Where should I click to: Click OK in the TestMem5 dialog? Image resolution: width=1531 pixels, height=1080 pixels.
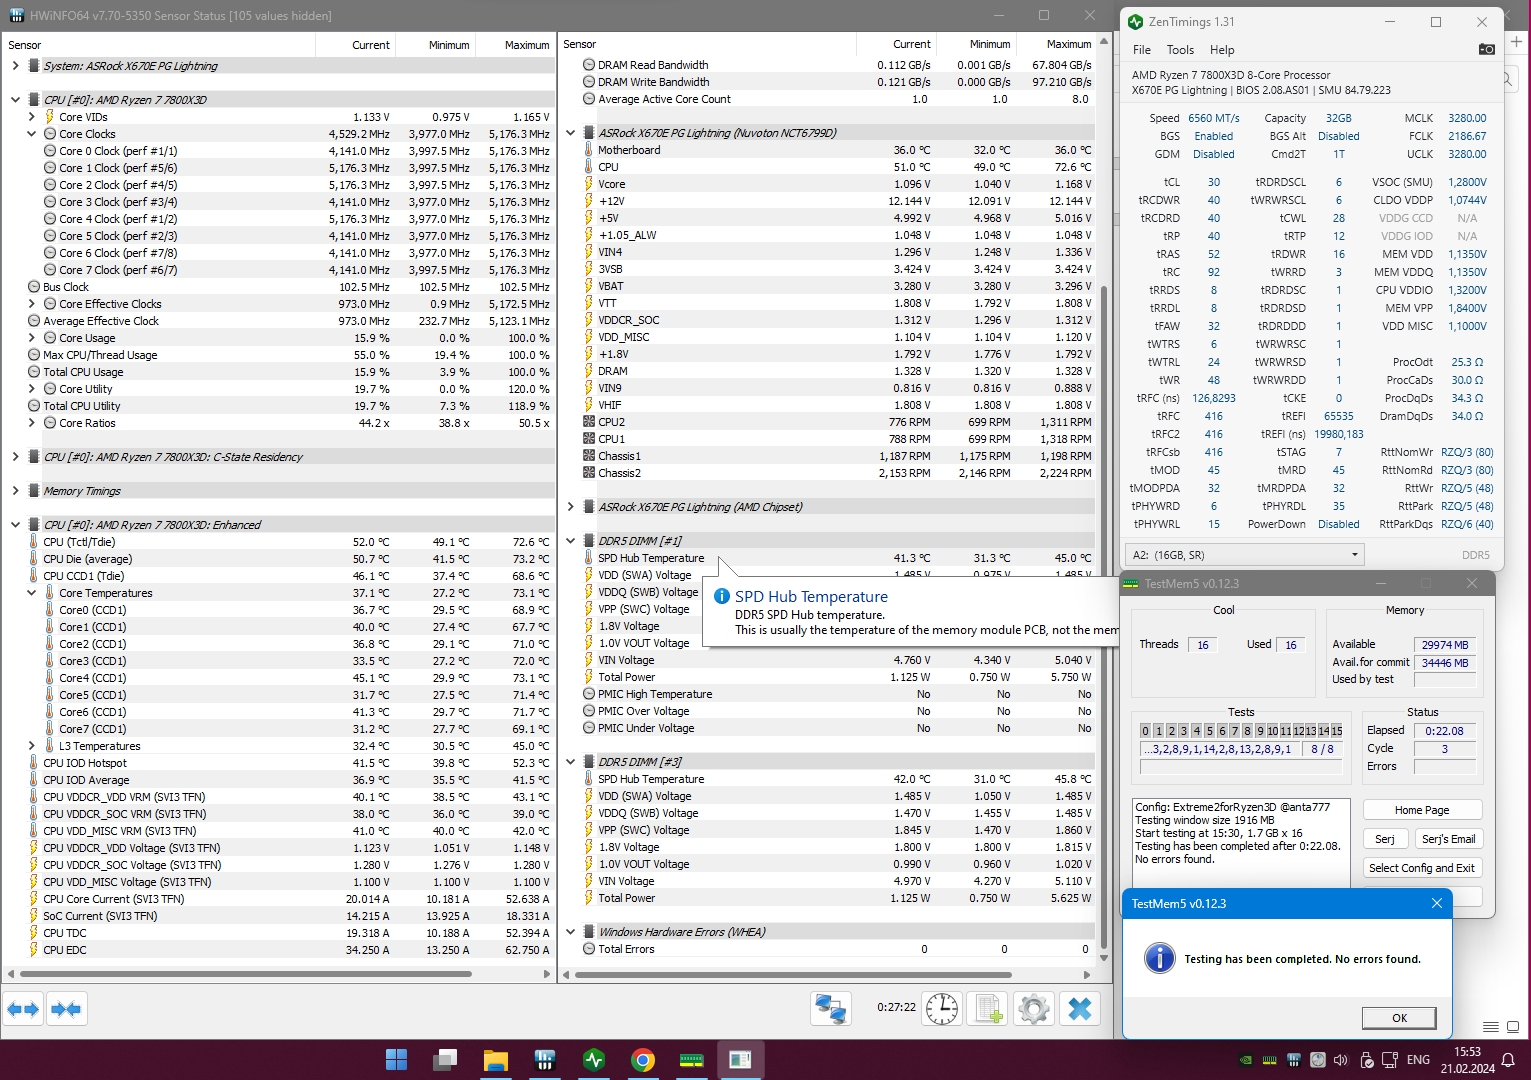1399,1018
